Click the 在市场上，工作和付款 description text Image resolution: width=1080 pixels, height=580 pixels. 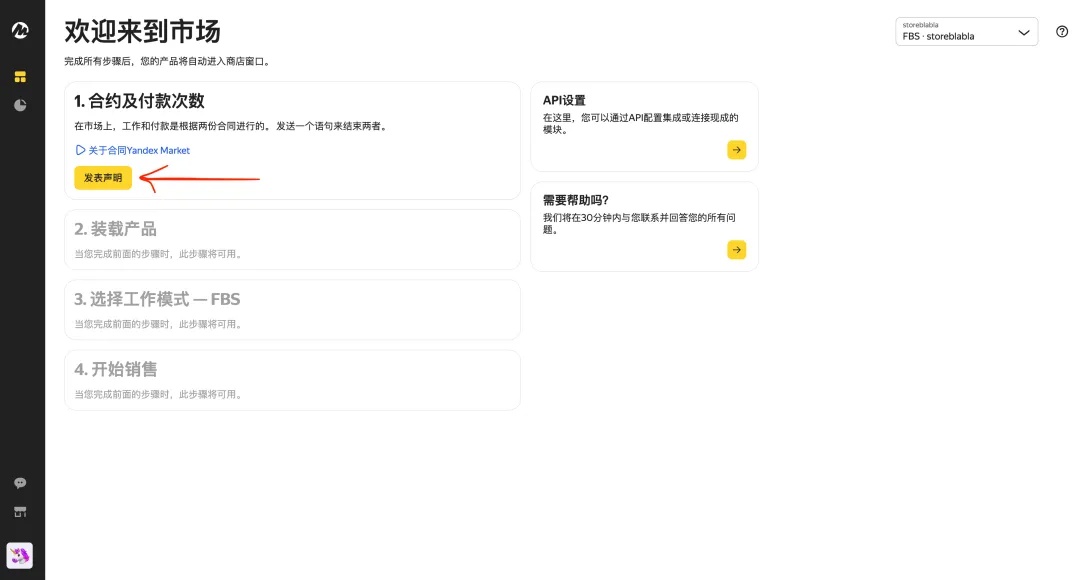click(232, 126)
